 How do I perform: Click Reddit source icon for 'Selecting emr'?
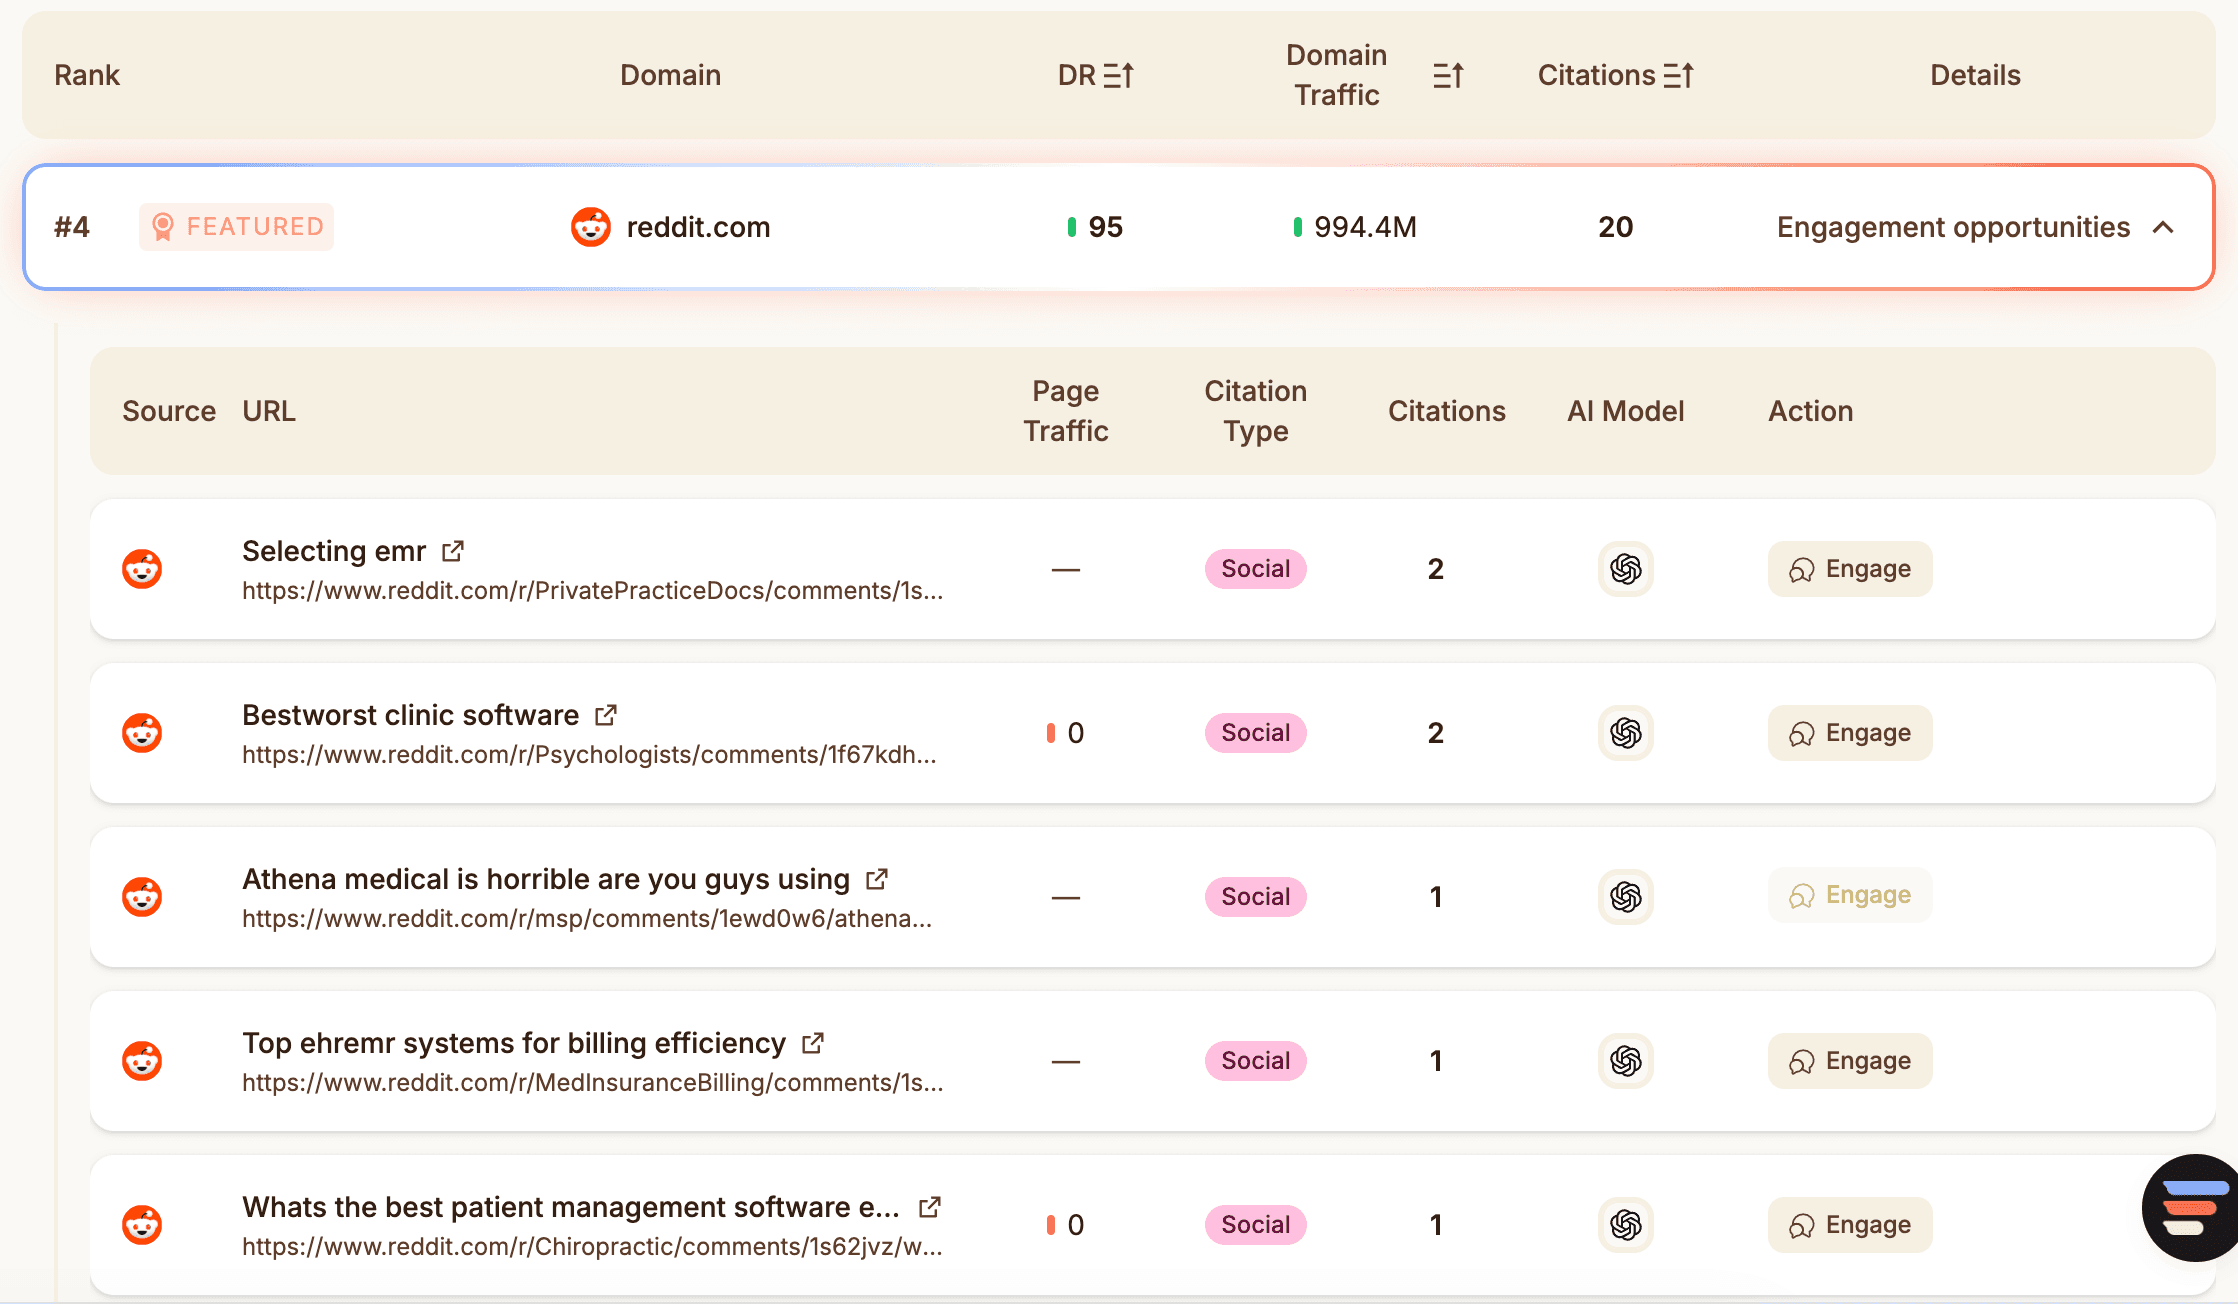142,569
